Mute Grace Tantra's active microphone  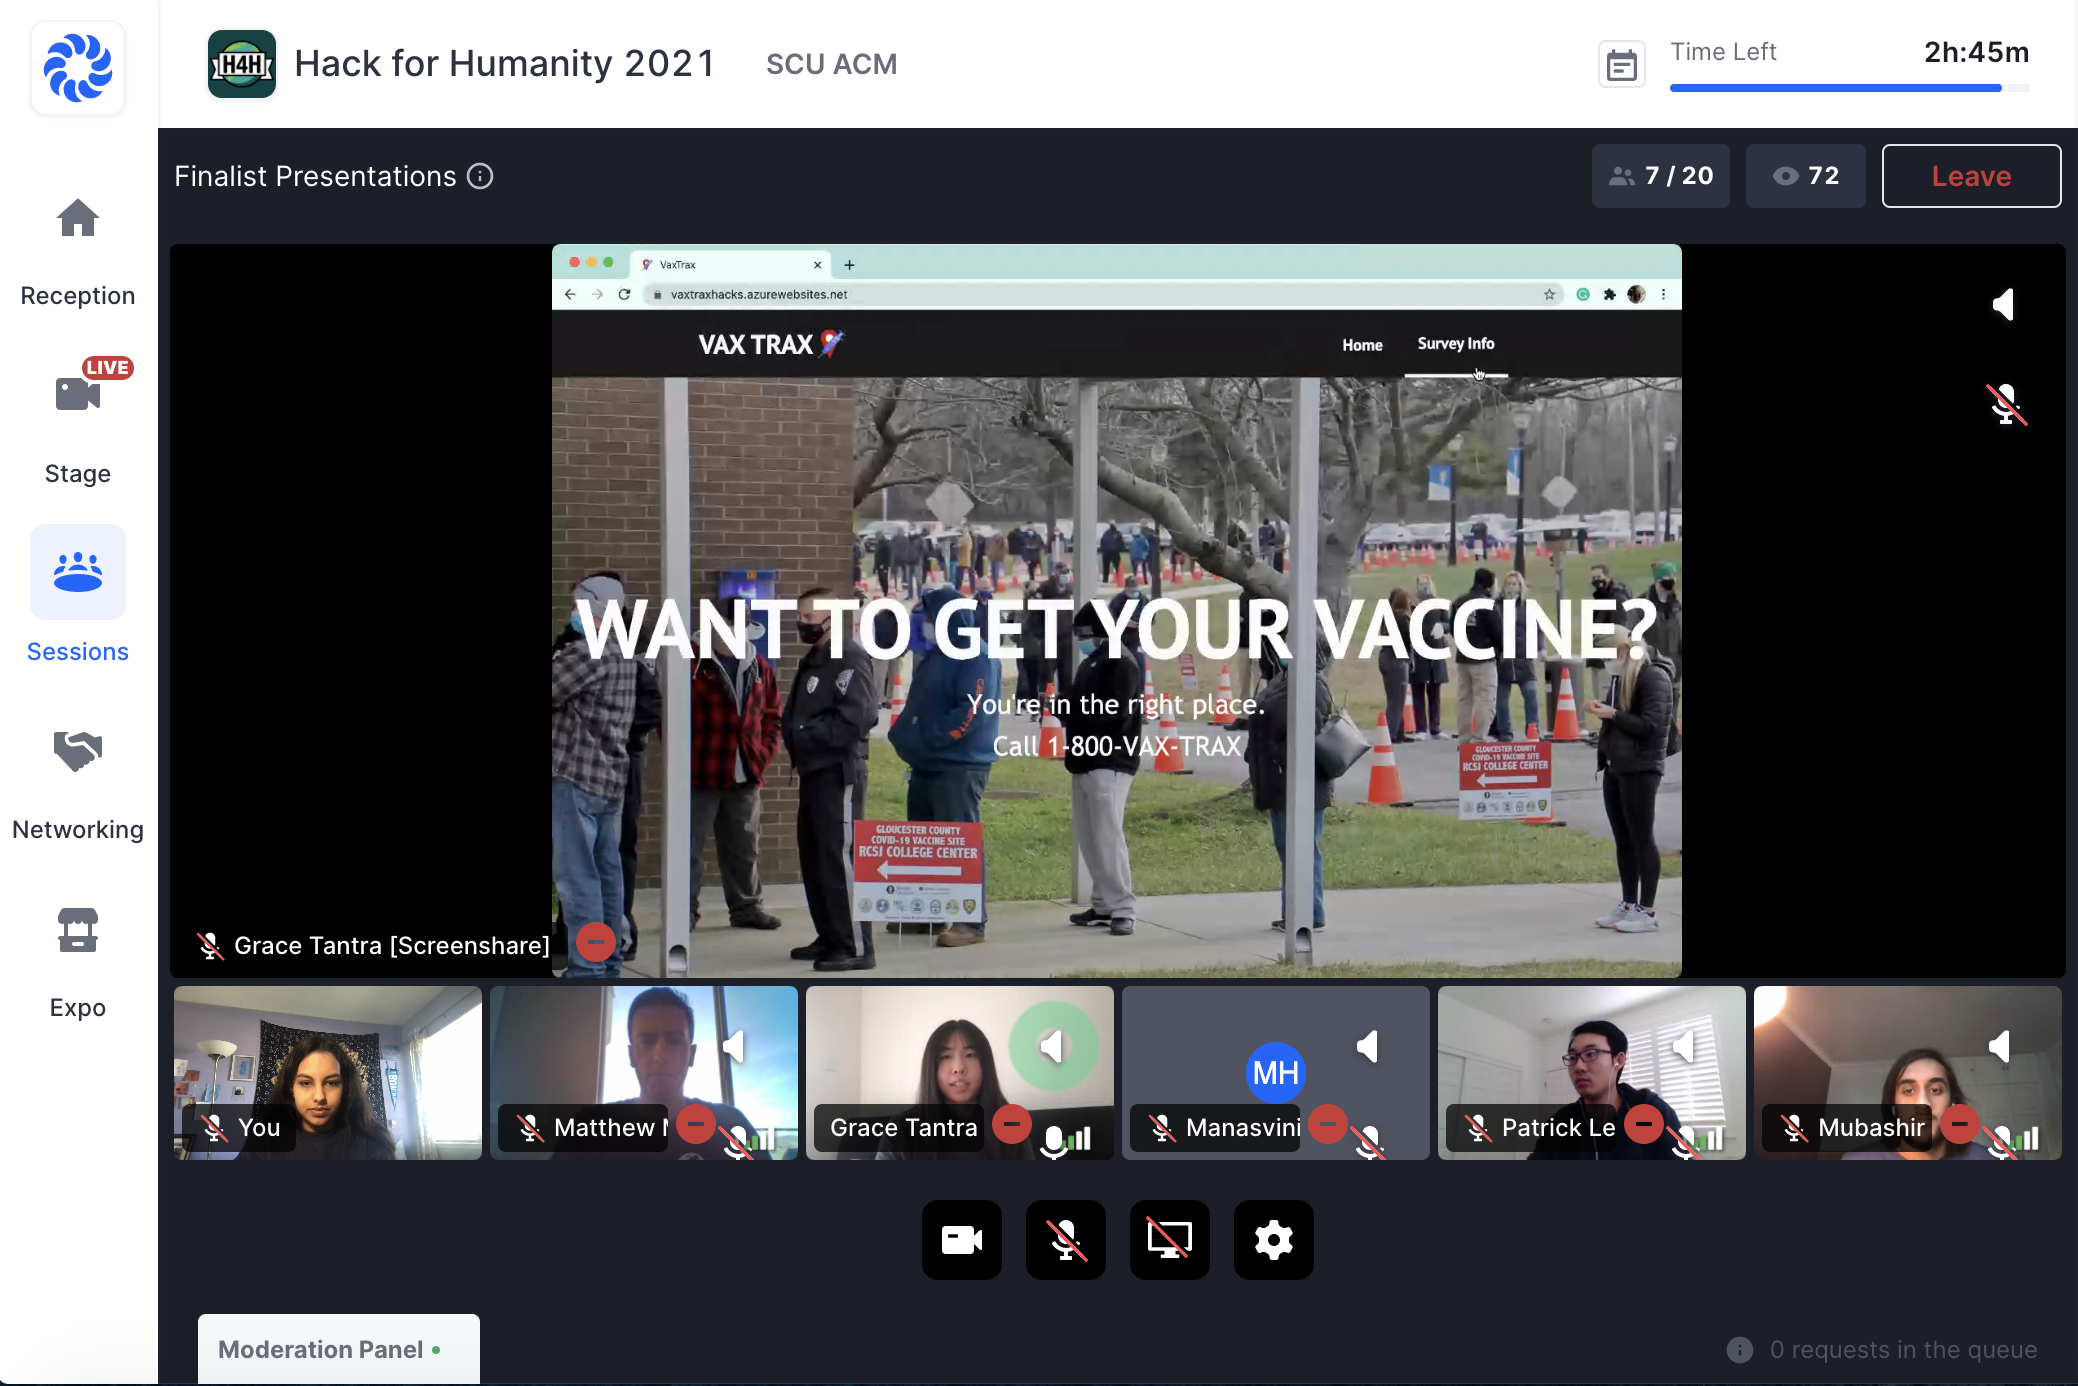(1054, 1140)
